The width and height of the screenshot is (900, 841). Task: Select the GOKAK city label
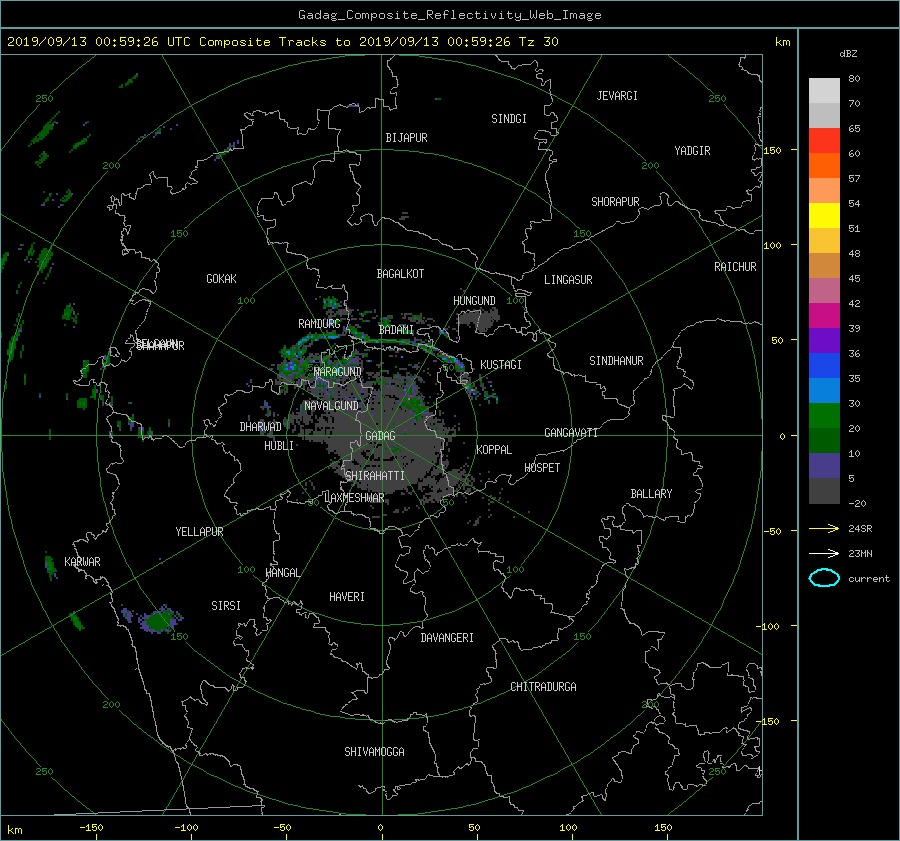[x=222, y=279]
